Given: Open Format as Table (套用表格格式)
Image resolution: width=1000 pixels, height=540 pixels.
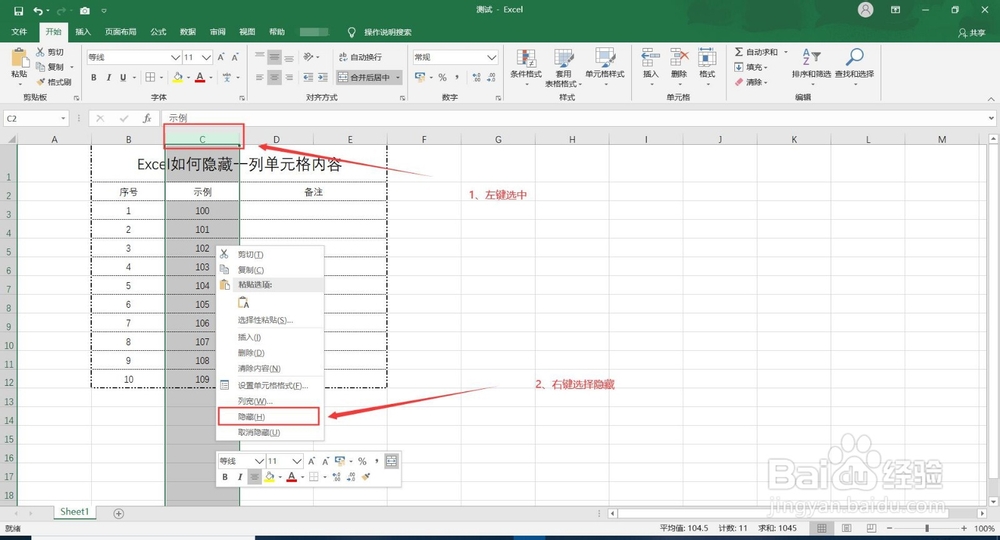Looking at the screenshot, I should tap(563, 68).
